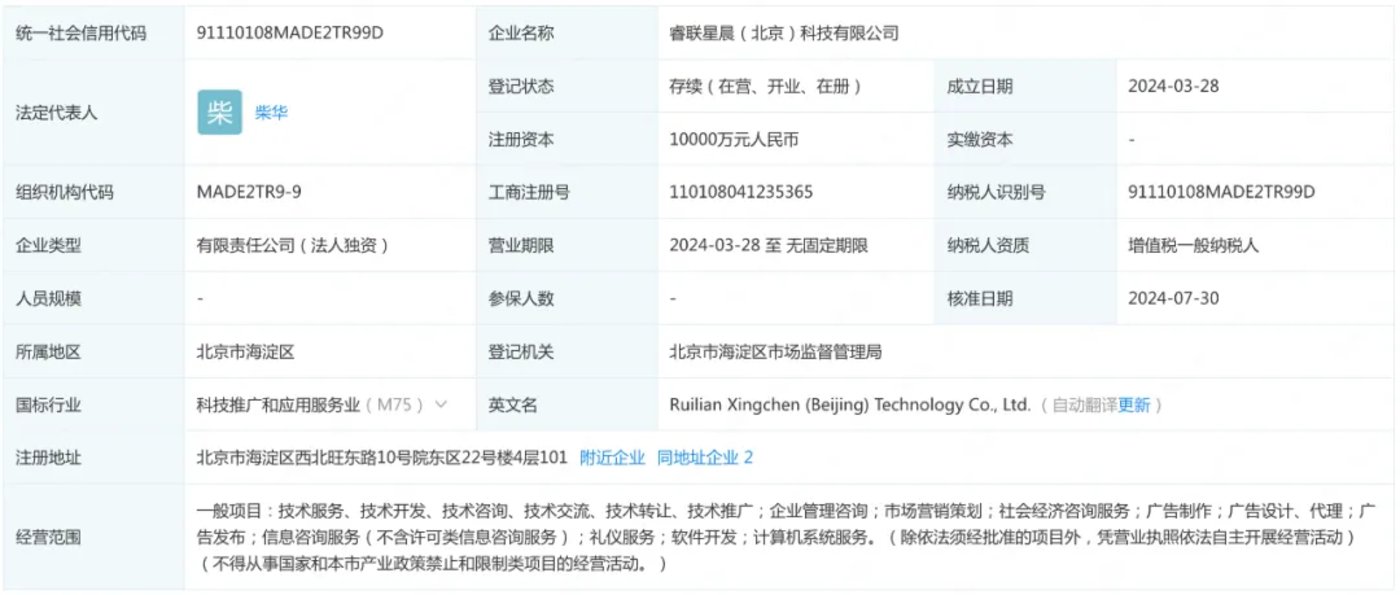This screenshot has width=1400, height=595.
Task: Select company name 睿联星晨（北京）科技有限公司
Action: 784,33
